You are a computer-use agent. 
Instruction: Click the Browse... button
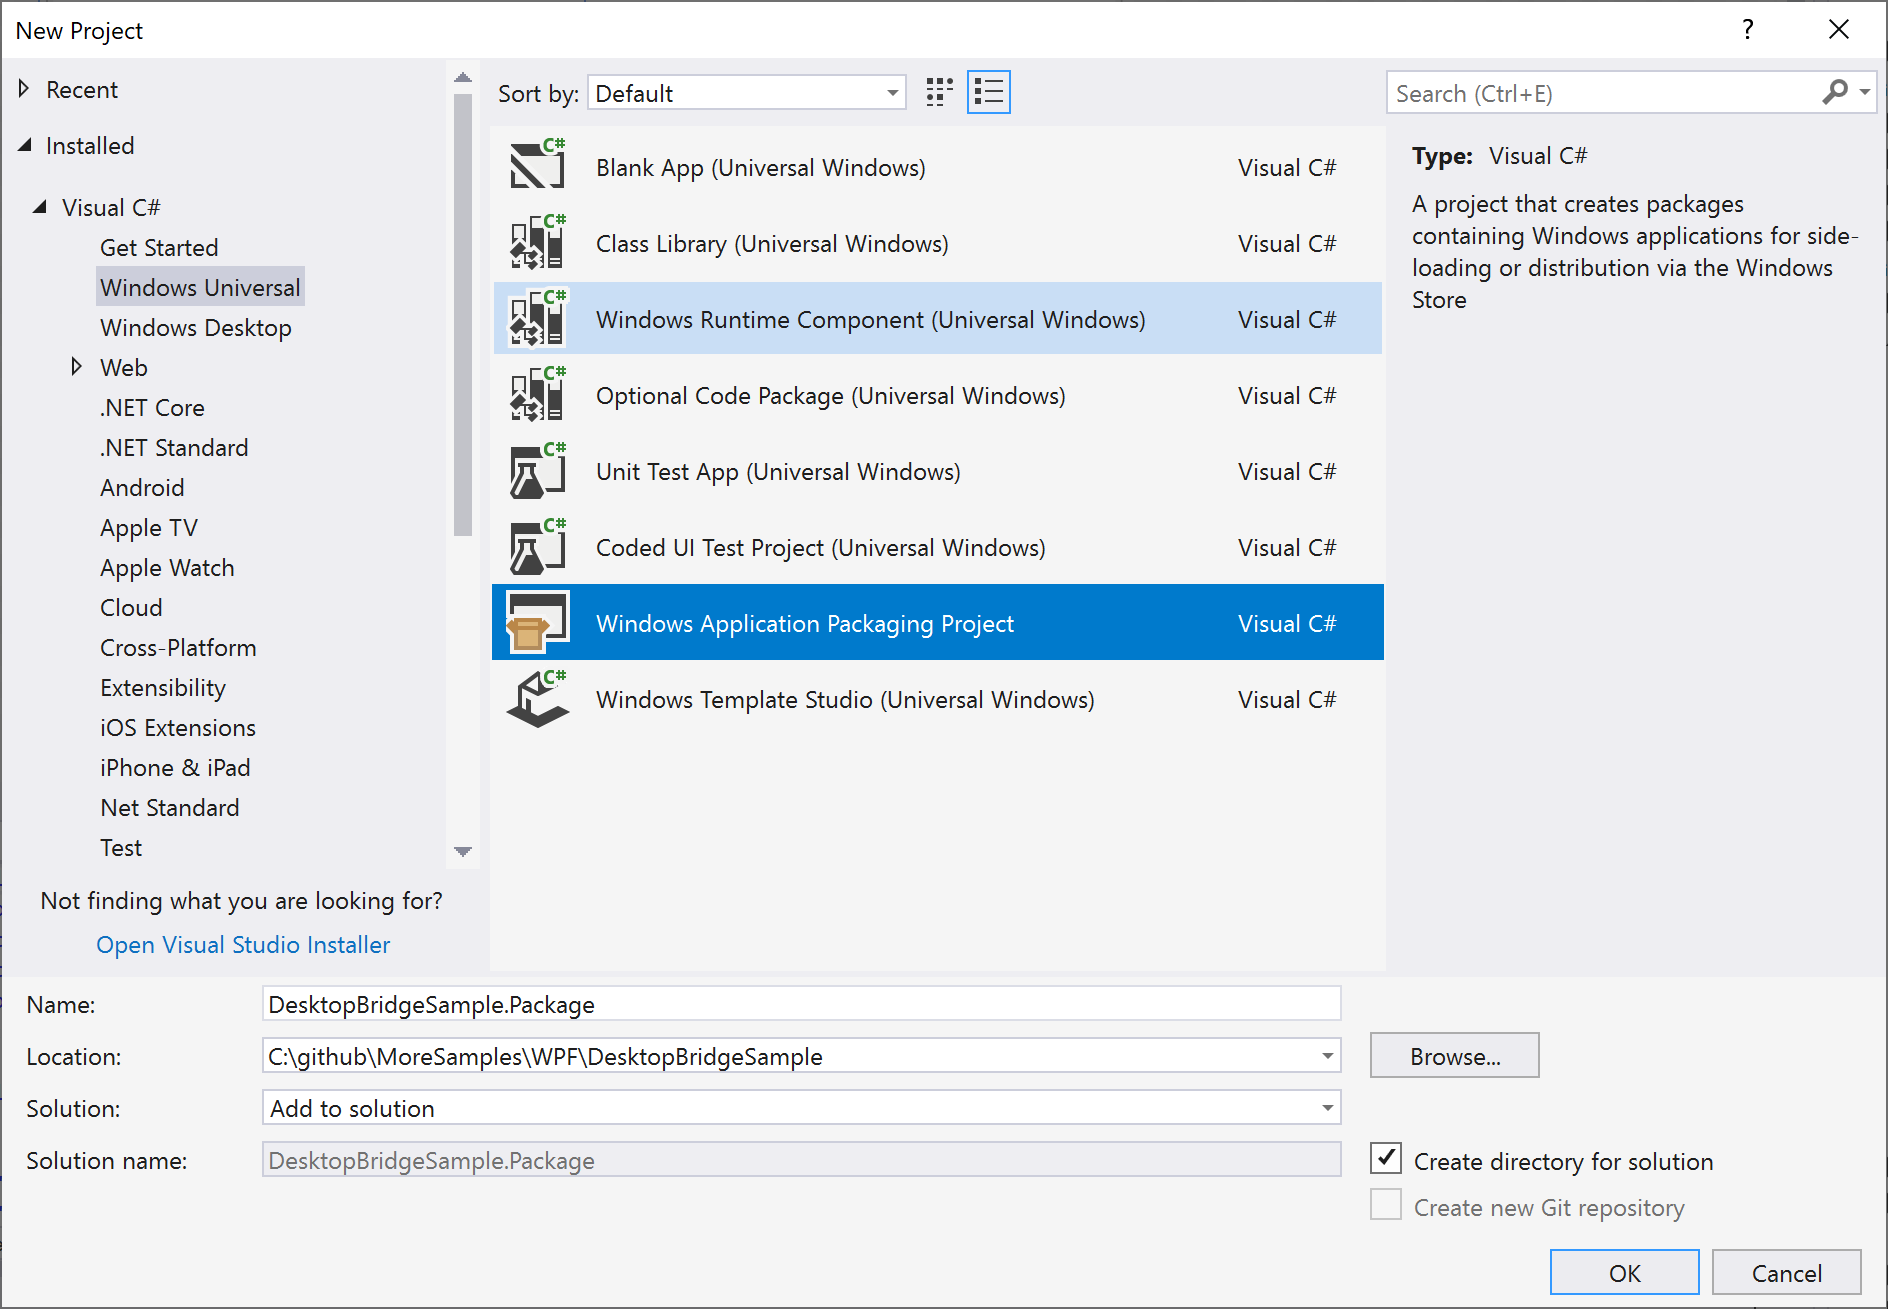1454,1055
